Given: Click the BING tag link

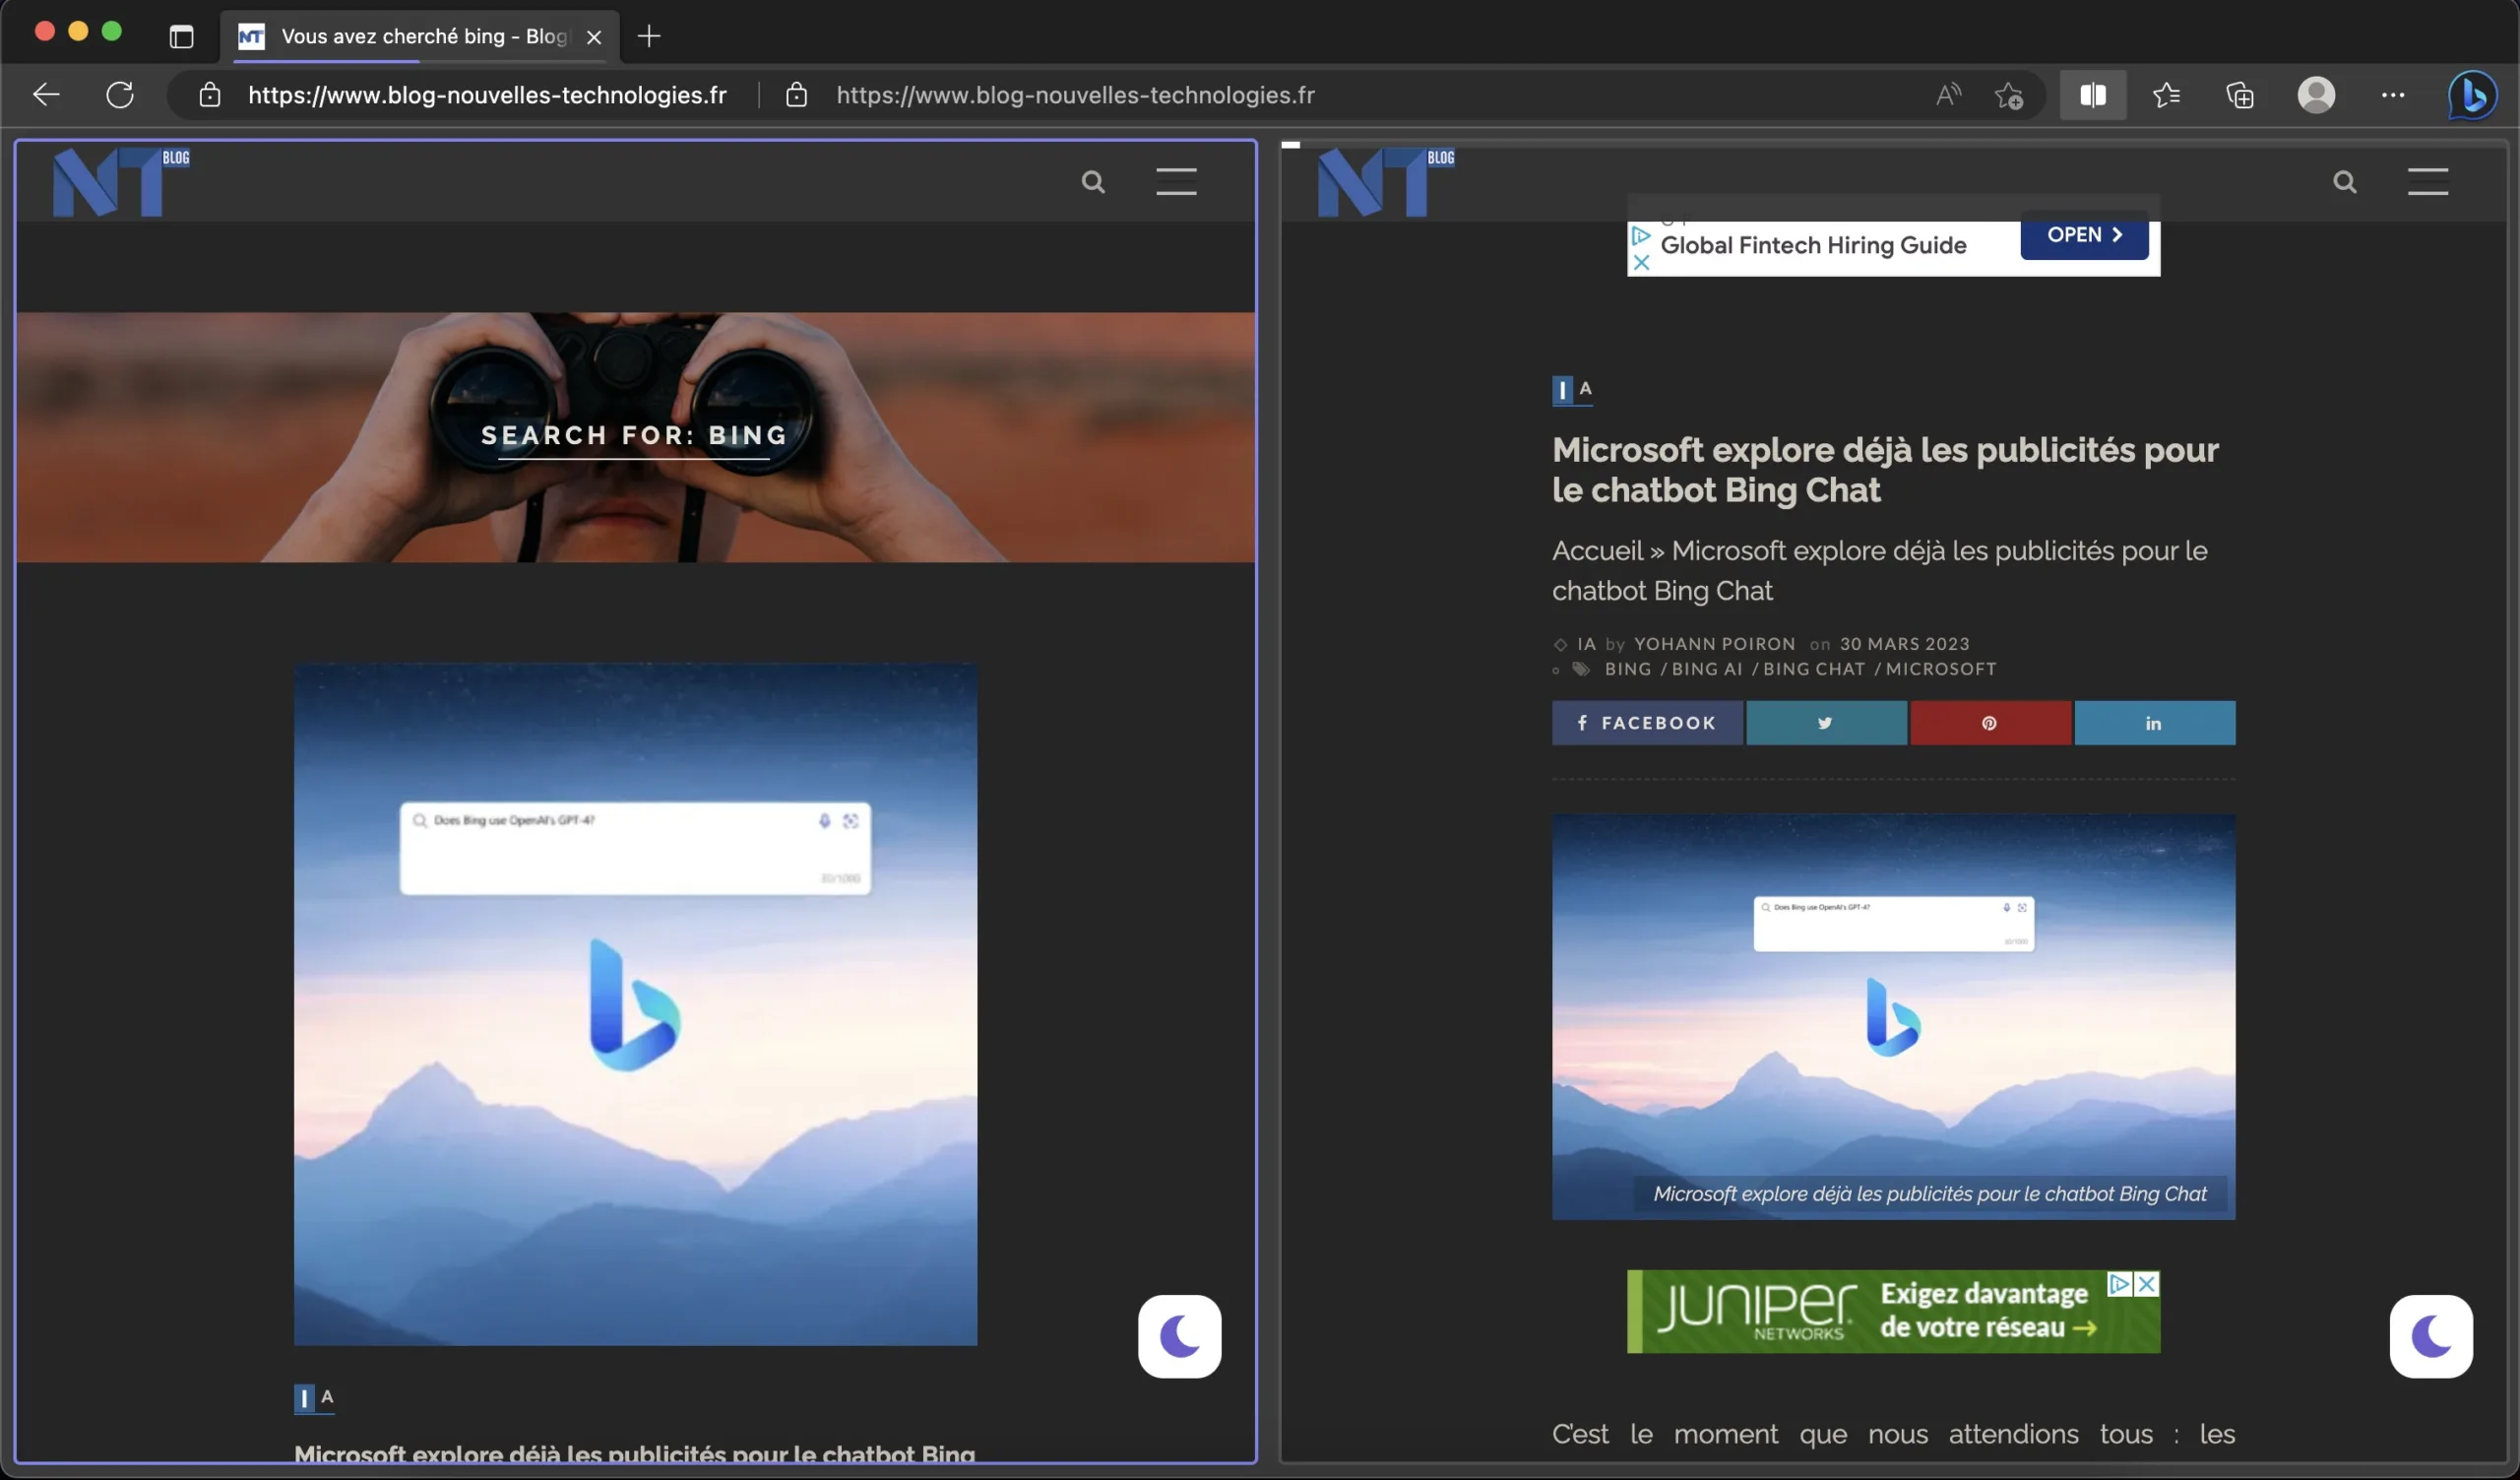Looking at the screenshot, I should [x=1628, y=669].
